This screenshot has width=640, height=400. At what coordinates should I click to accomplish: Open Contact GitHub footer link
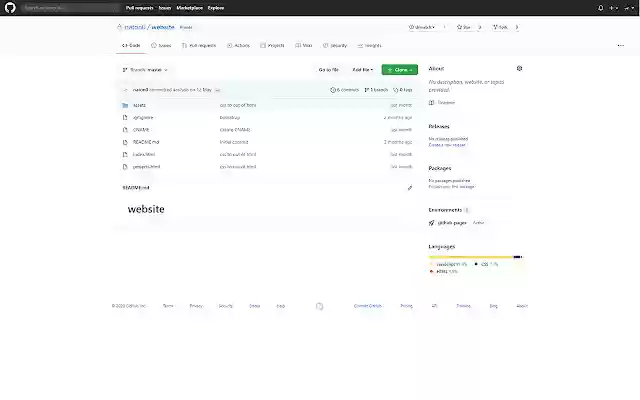(368, 306)
